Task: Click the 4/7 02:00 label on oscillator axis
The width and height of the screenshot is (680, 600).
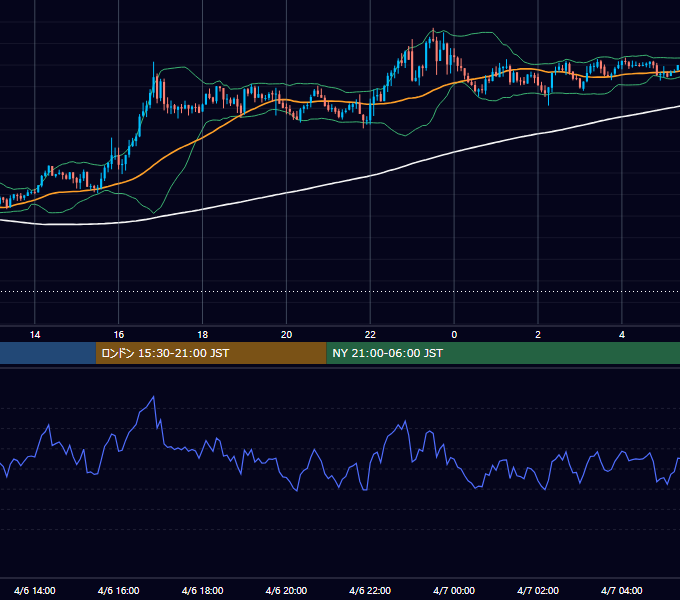Action: coord(538,590)
